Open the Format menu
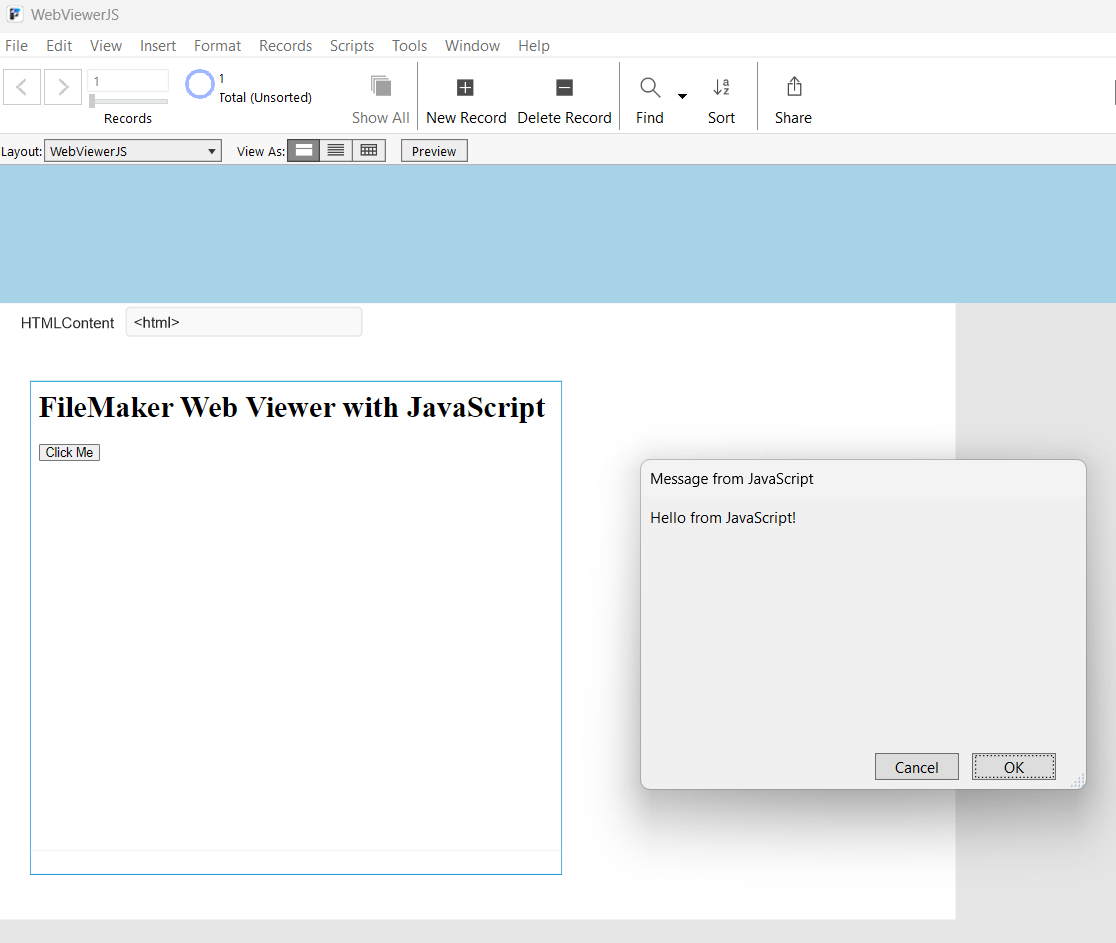 tap(217, 46)
